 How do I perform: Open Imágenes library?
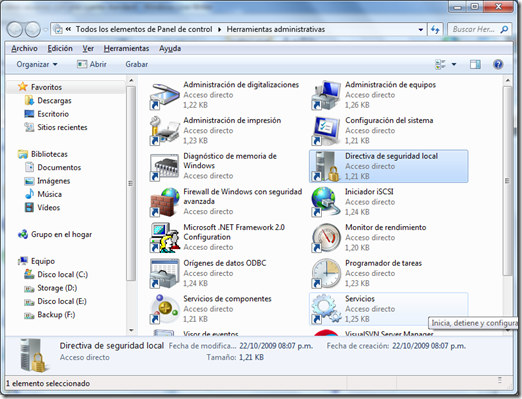[x=54, y=181]
